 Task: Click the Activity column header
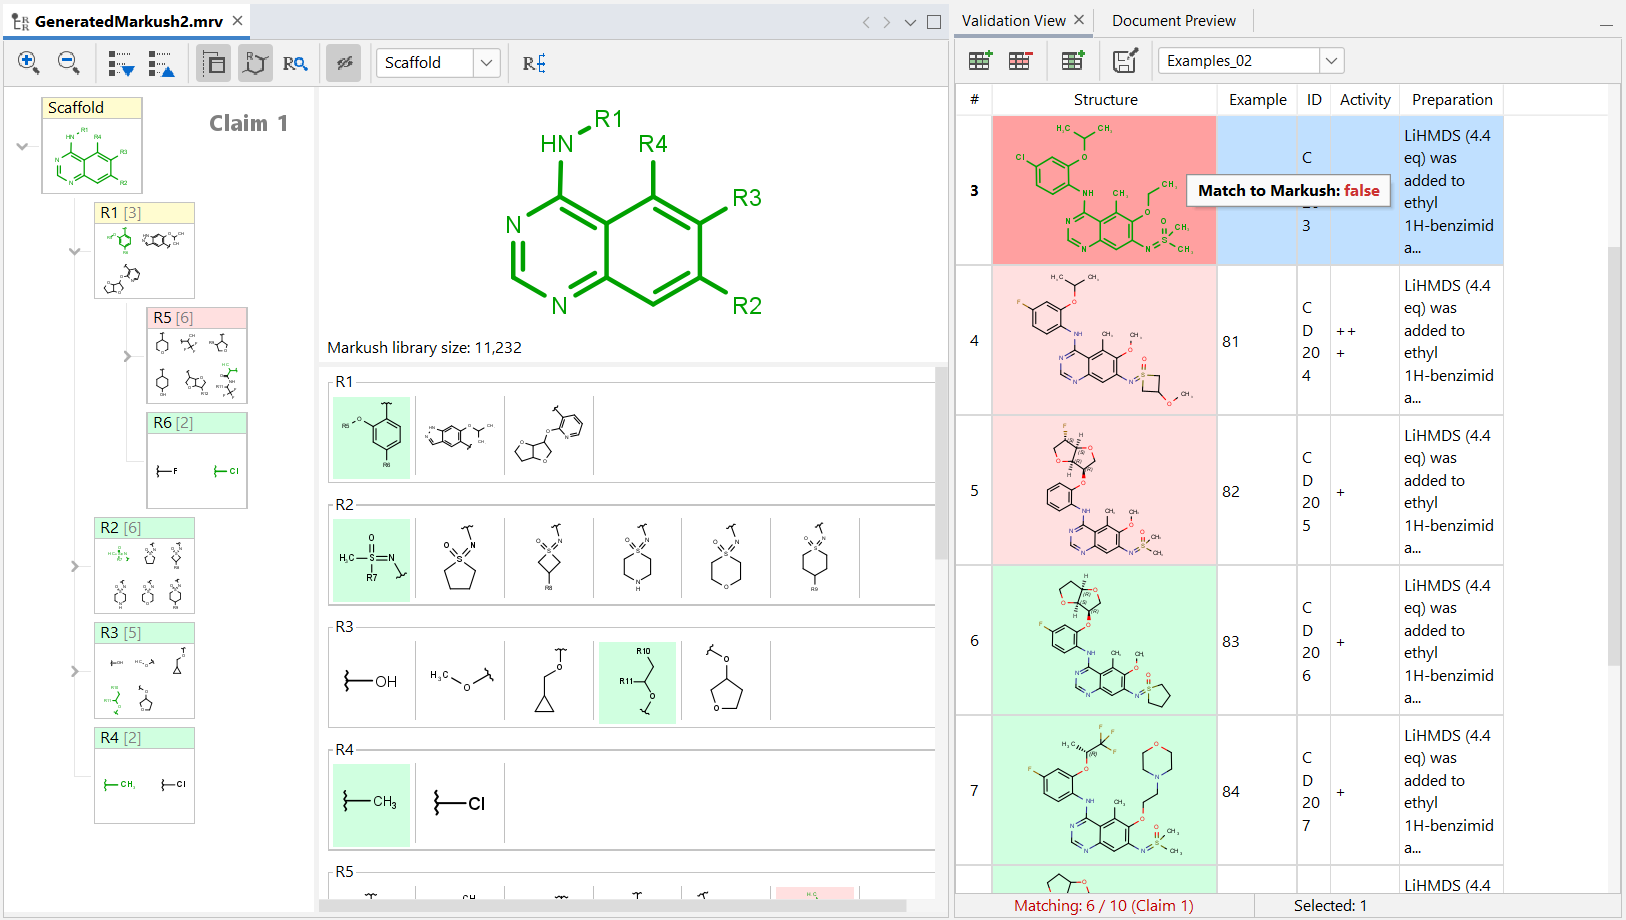[x=1364, y=100]
